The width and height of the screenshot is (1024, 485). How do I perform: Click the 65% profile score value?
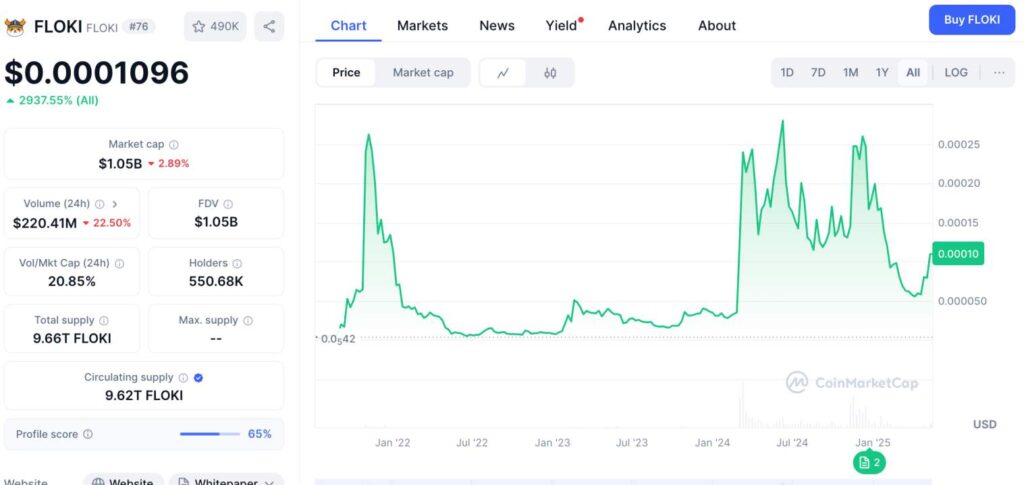[x=260, y=434]
